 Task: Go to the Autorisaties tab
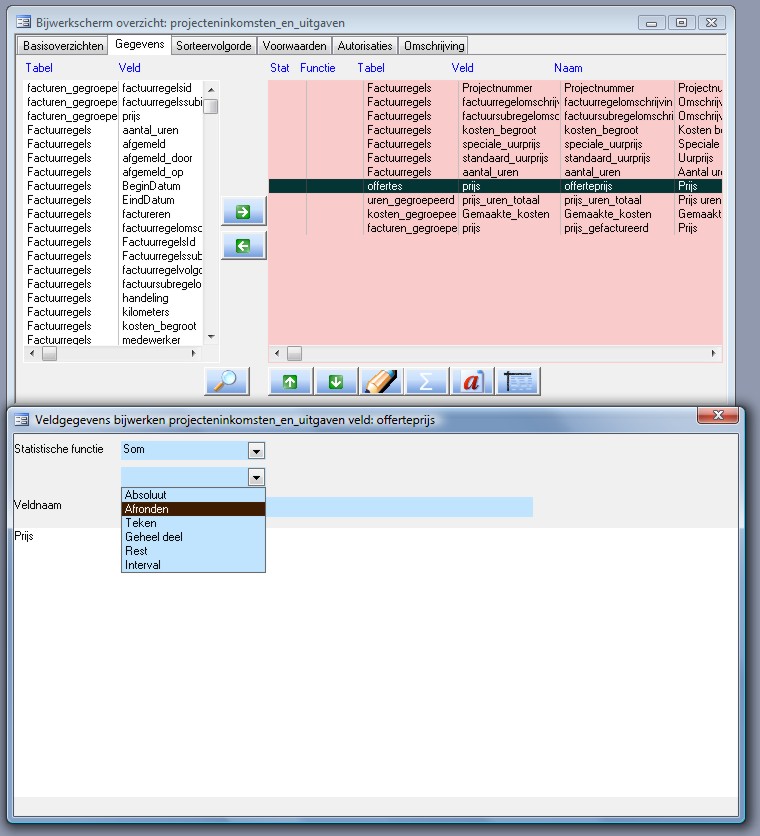click(x=365, y=46)
